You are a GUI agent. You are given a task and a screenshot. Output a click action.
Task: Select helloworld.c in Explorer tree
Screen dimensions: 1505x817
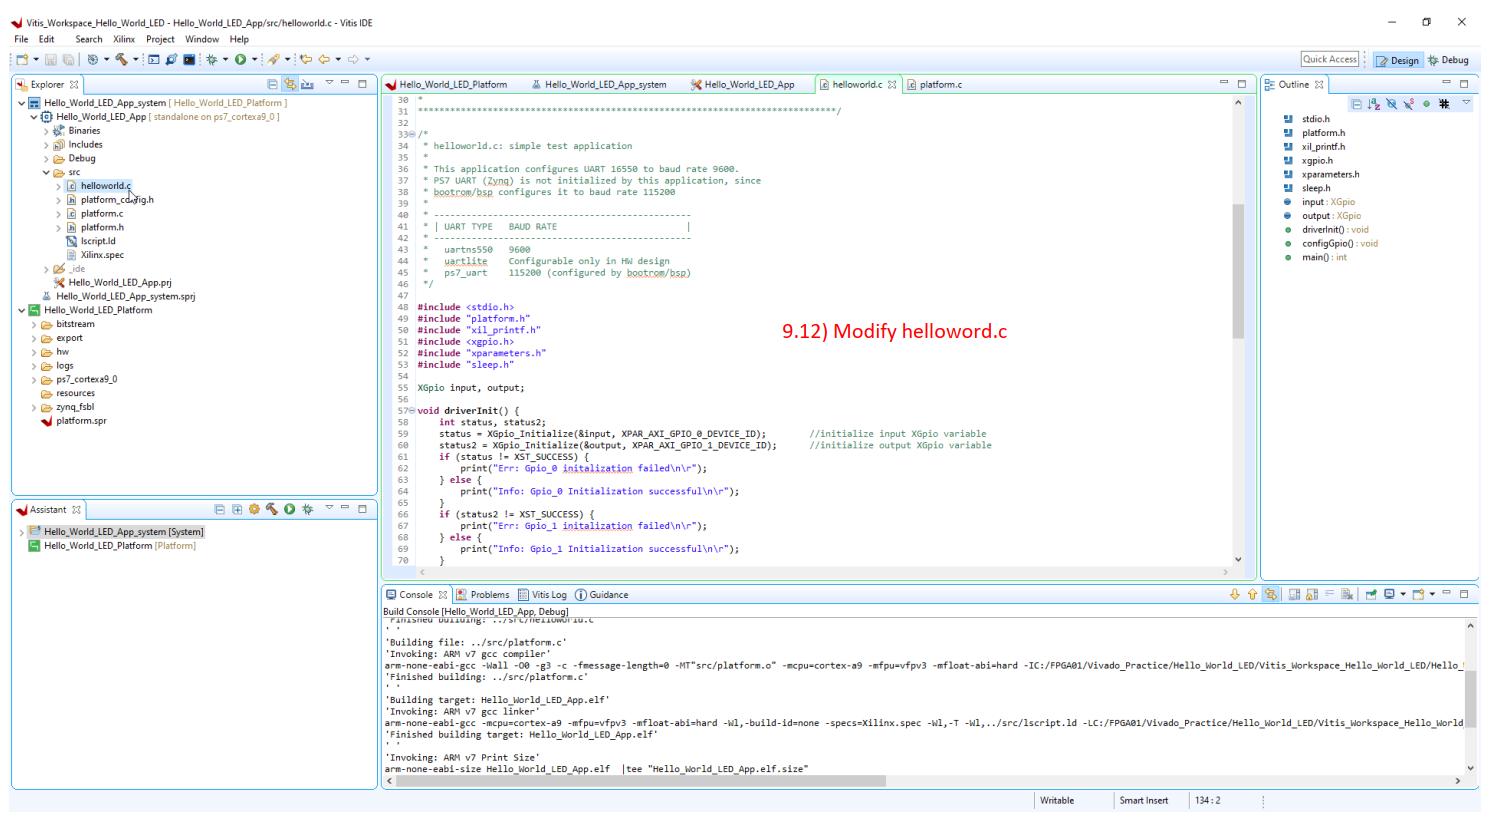(x=105, y=186)
